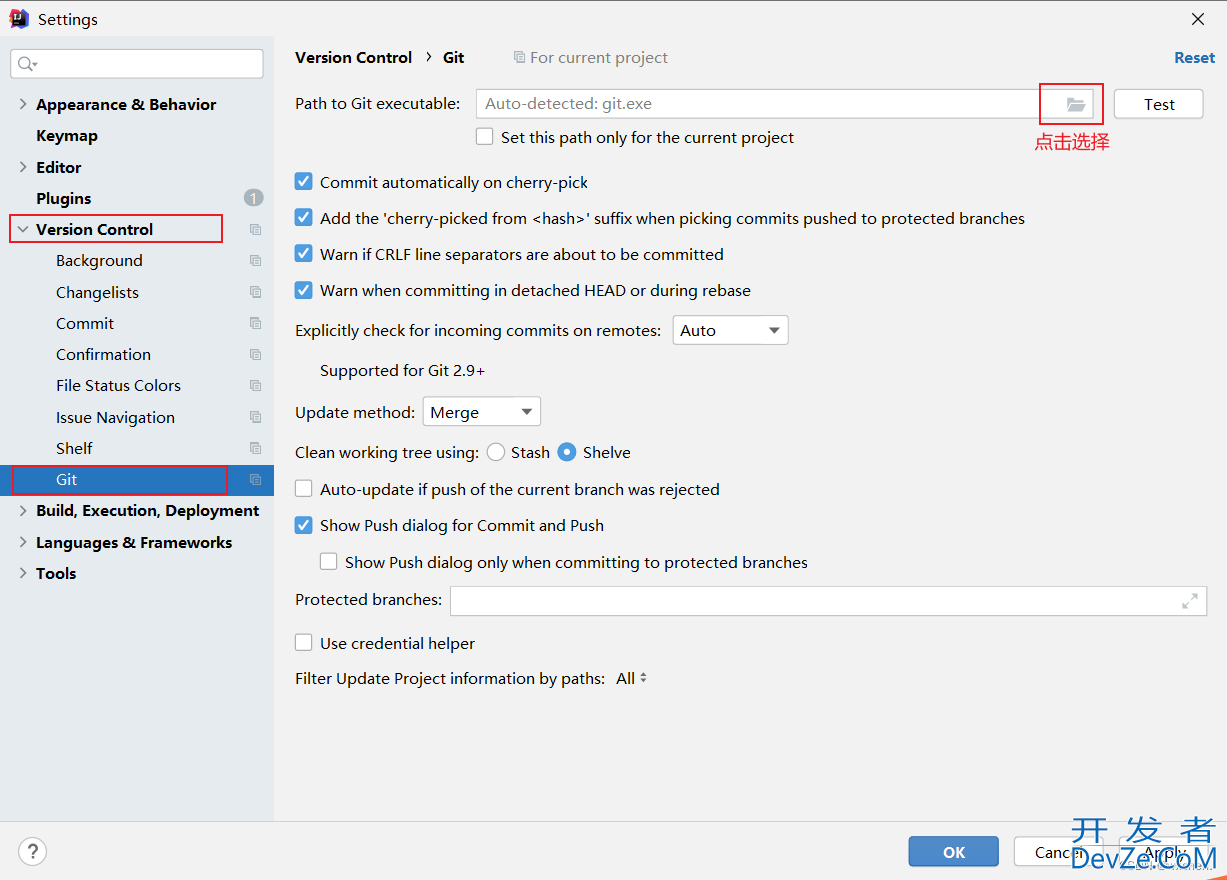1227x880 pixels.
Task: Click the Plugins update count badge
Action: [x=254, y=198]
